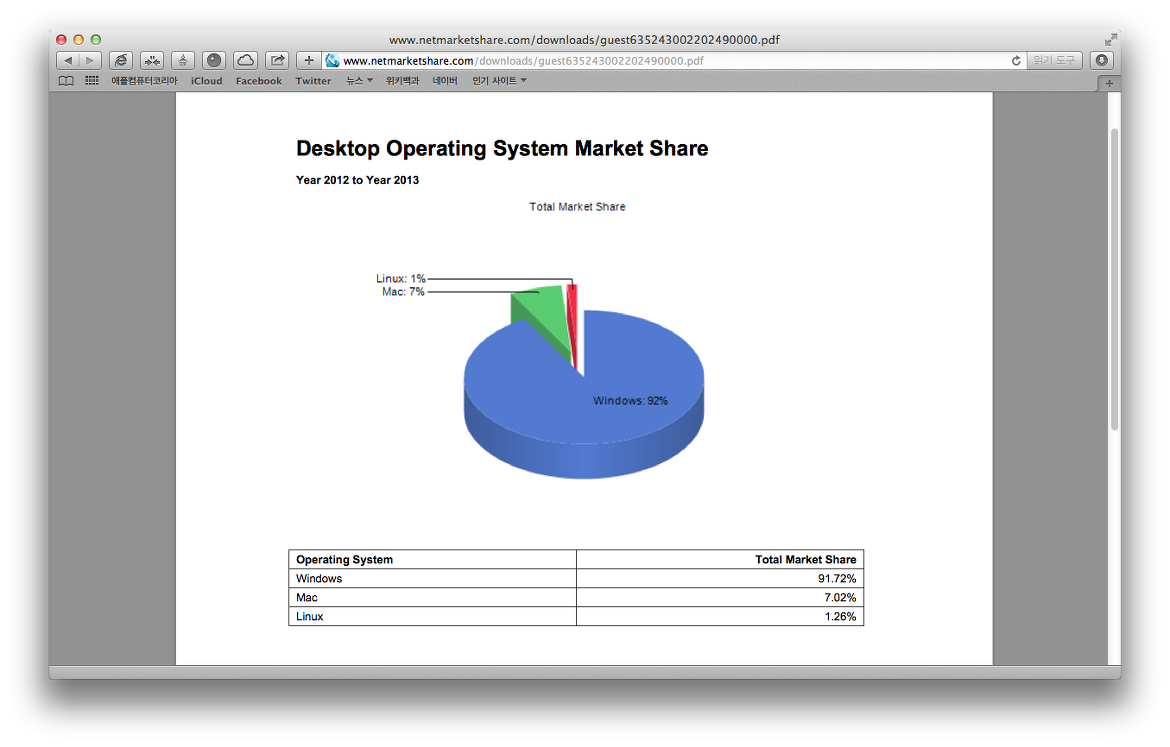Open a new tab with plus button
Viewport: 1170px width, 747px height.
[x=1109, y=83]
